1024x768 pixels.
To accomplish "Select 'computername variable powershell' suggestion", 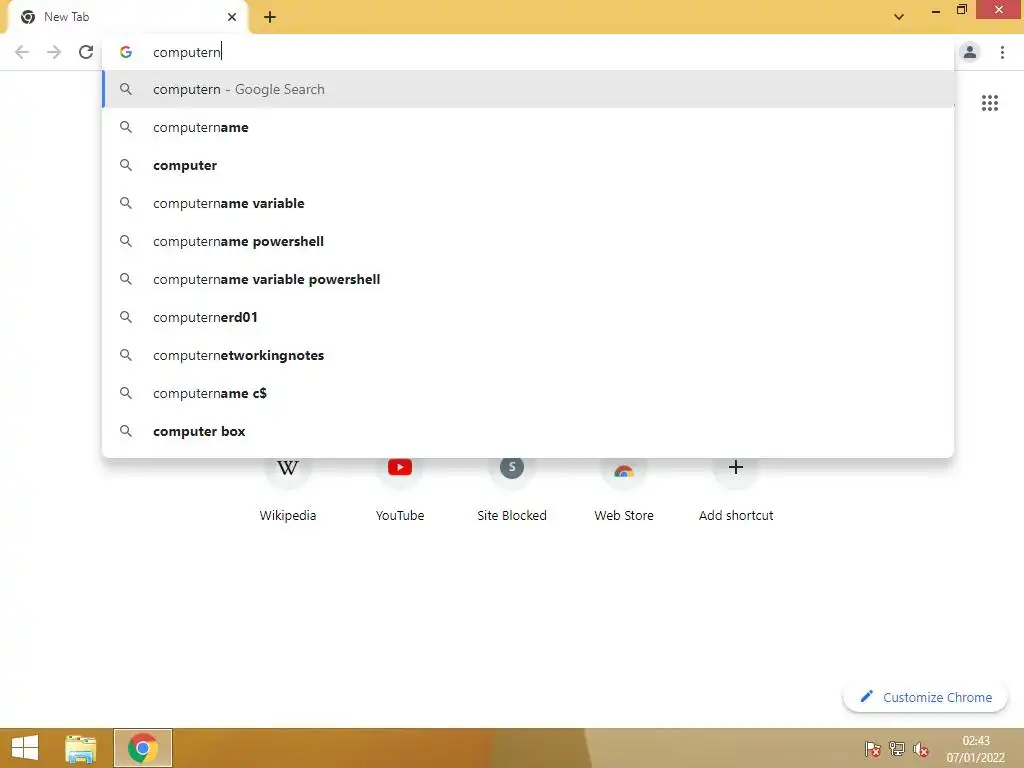I will click(528, 279).
